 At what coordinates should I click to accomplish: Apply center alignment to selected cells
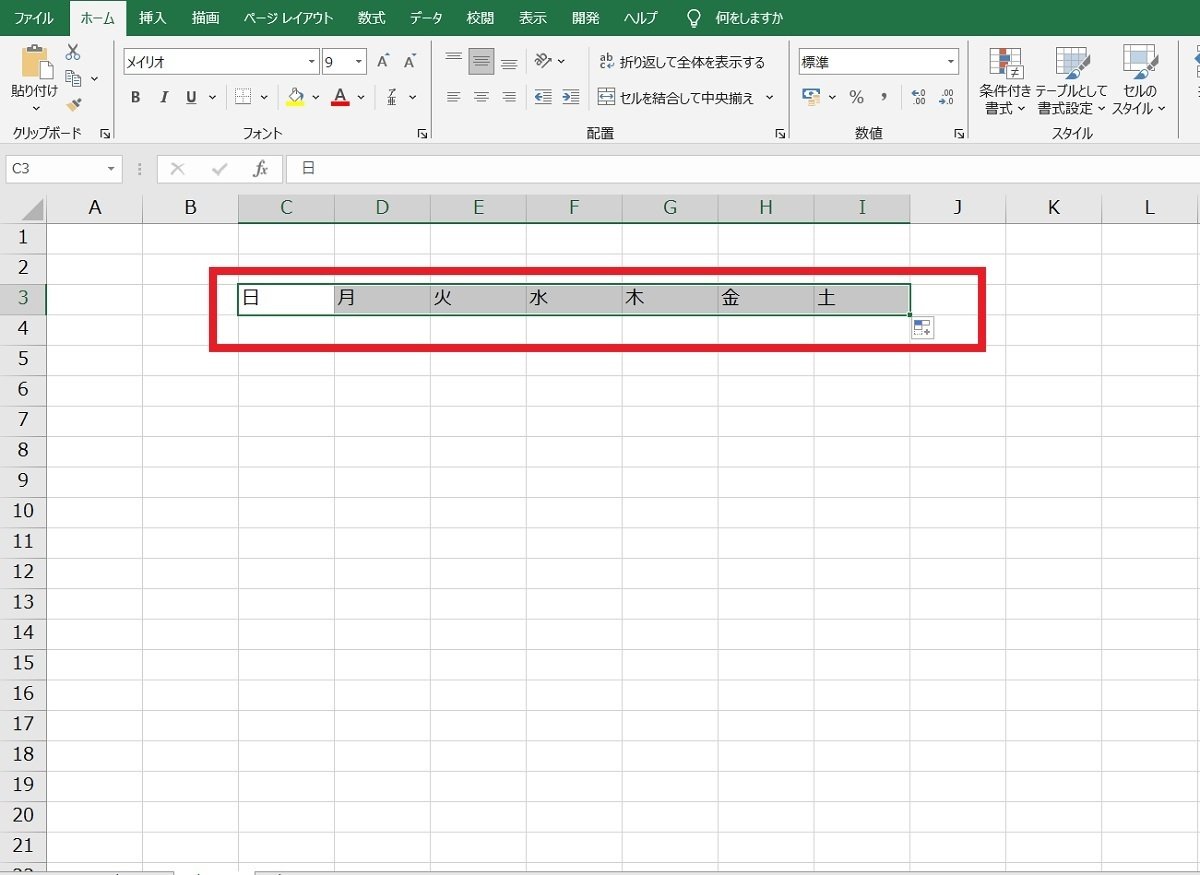click(481, 97)
